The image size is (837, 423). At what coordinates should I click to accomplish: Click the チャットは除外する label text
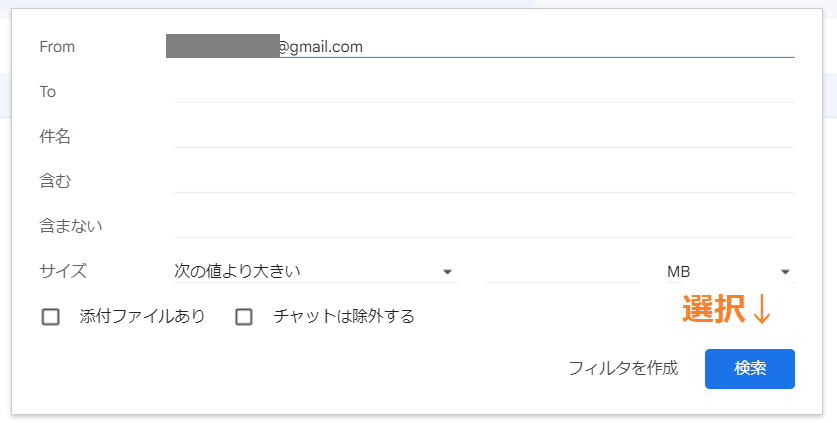(x=344, y=317)
